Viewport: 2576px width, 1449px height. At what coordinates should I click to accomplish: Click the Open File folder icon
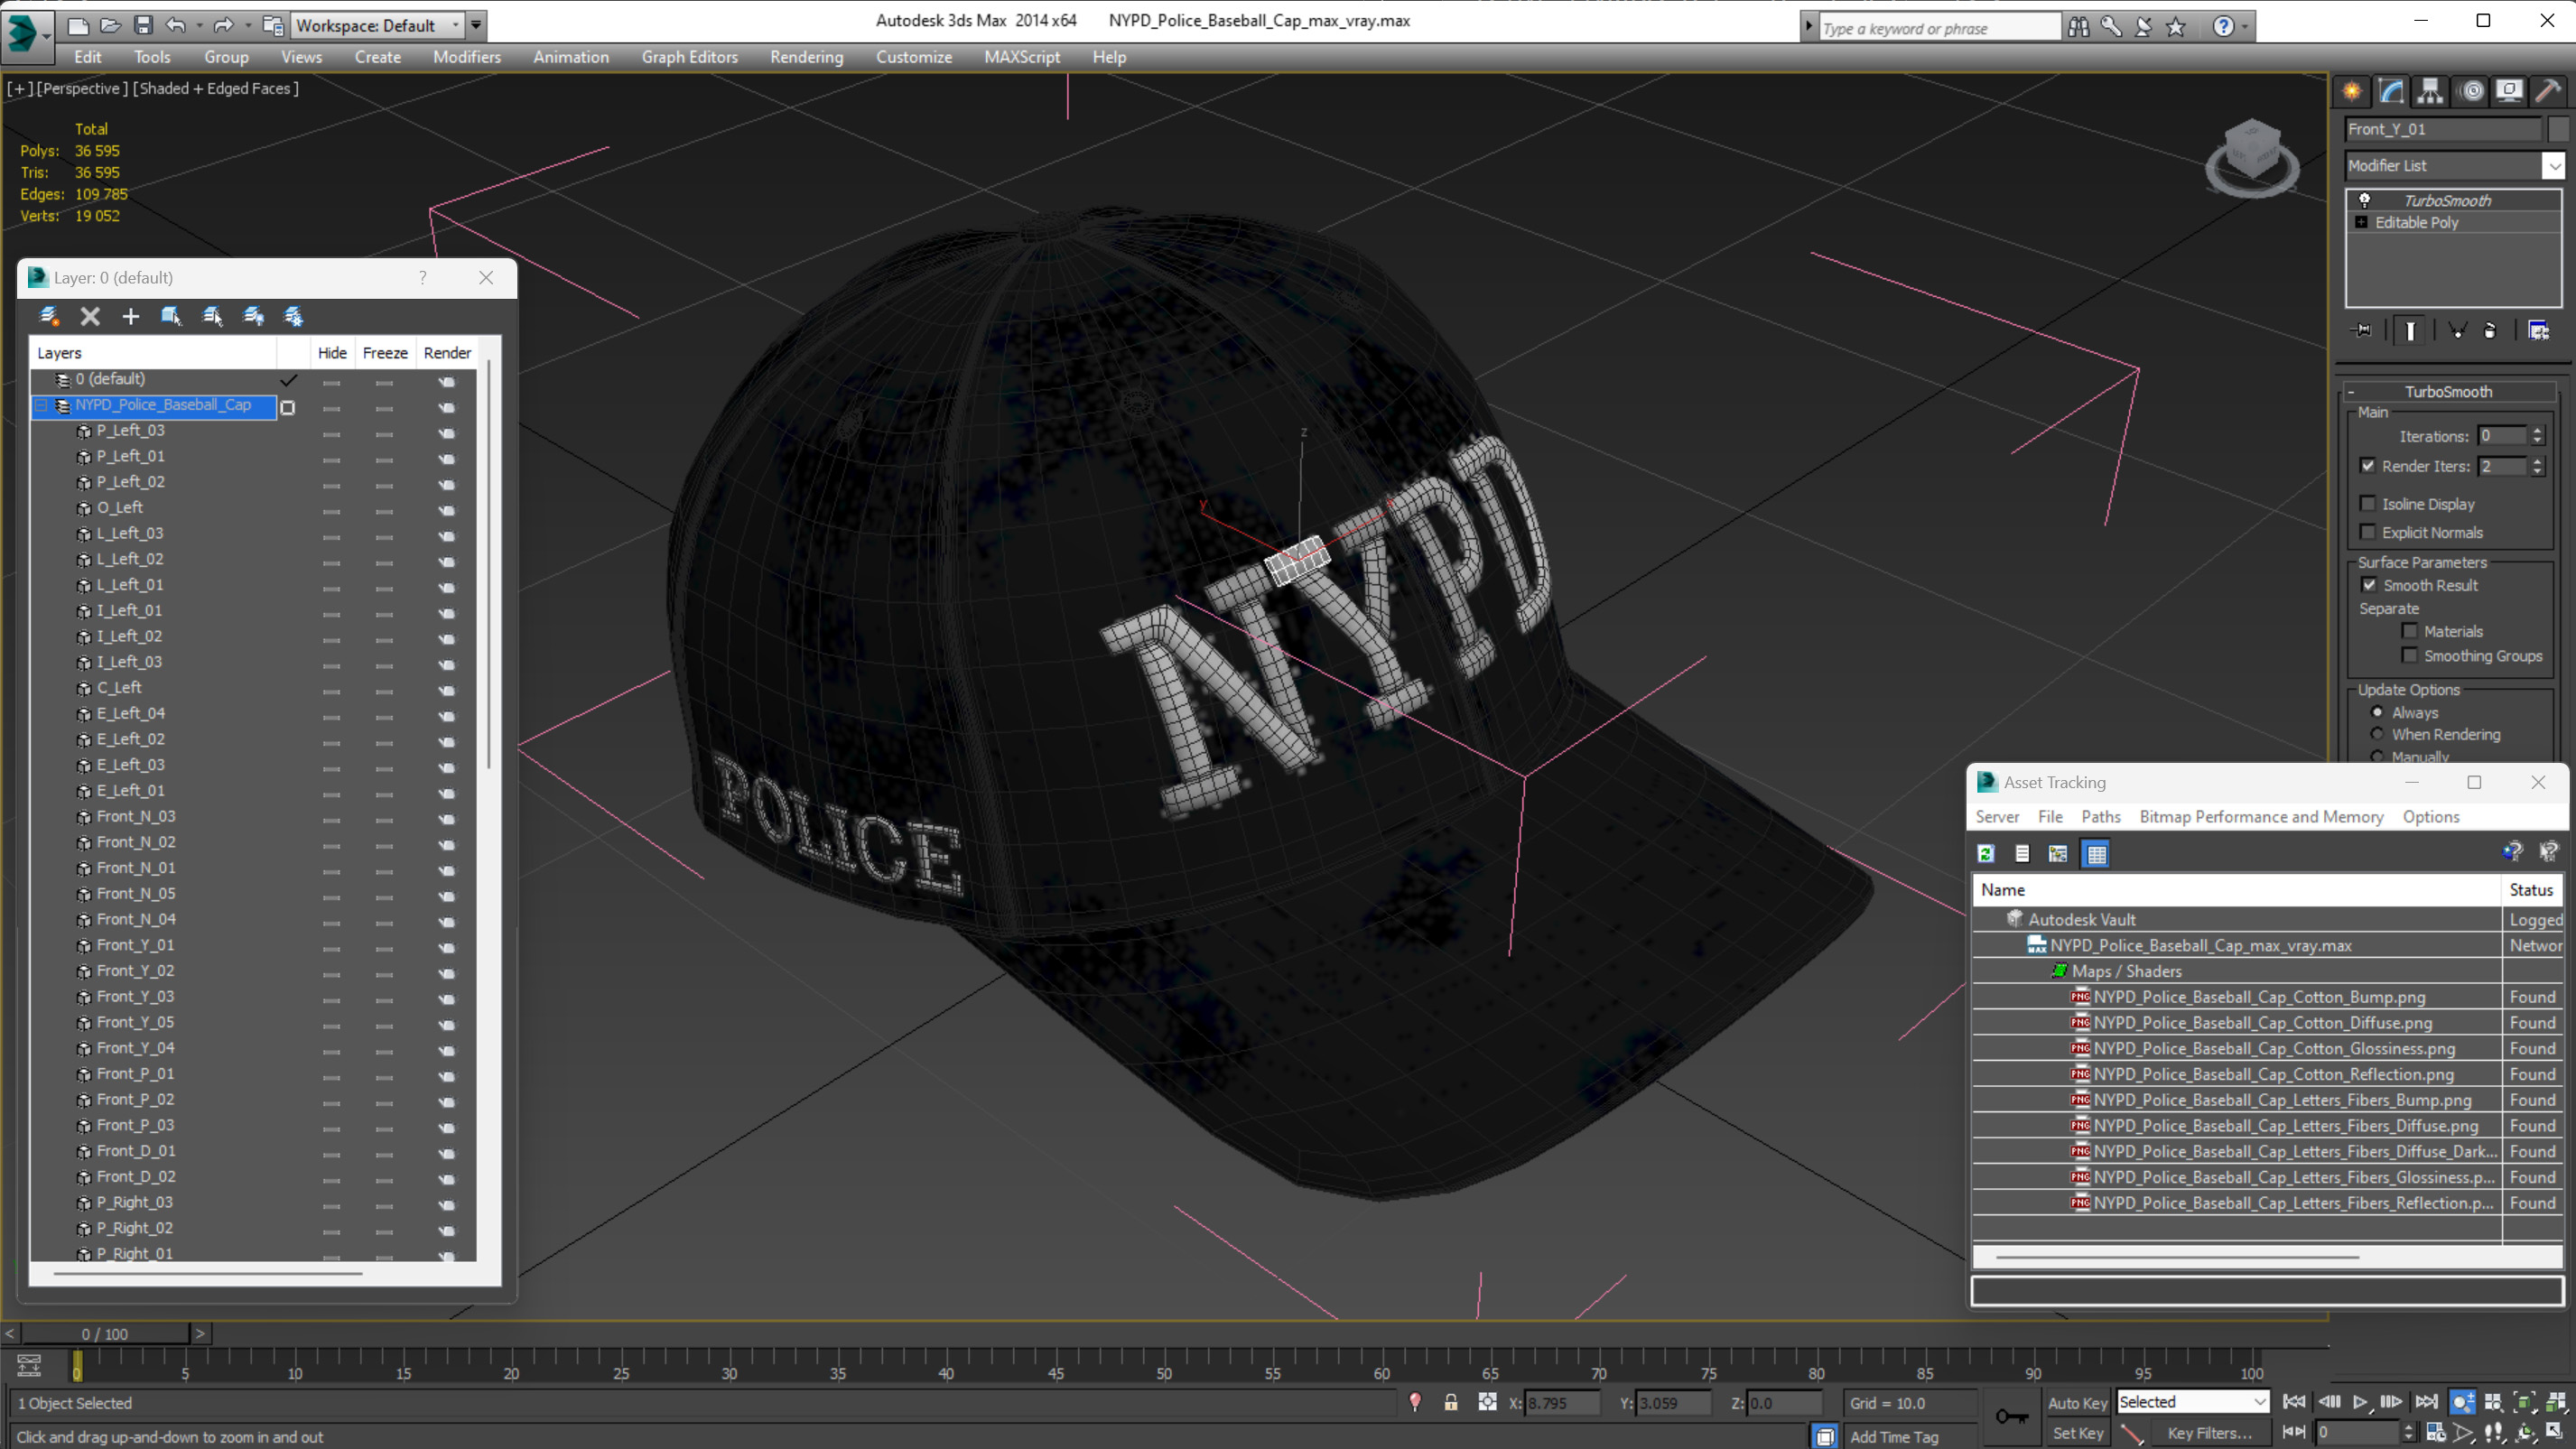coord(110,25)
